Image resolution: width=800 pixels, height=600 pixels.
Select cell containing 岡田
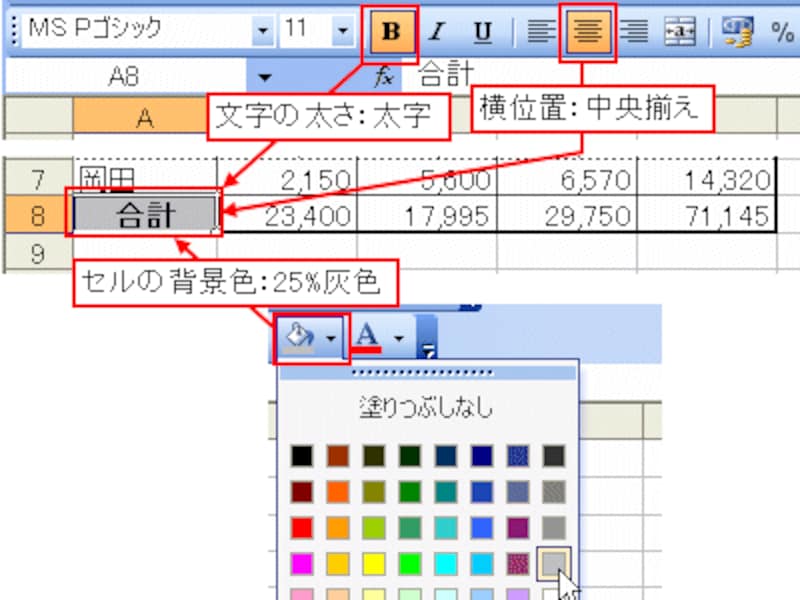tap(145, 179)
